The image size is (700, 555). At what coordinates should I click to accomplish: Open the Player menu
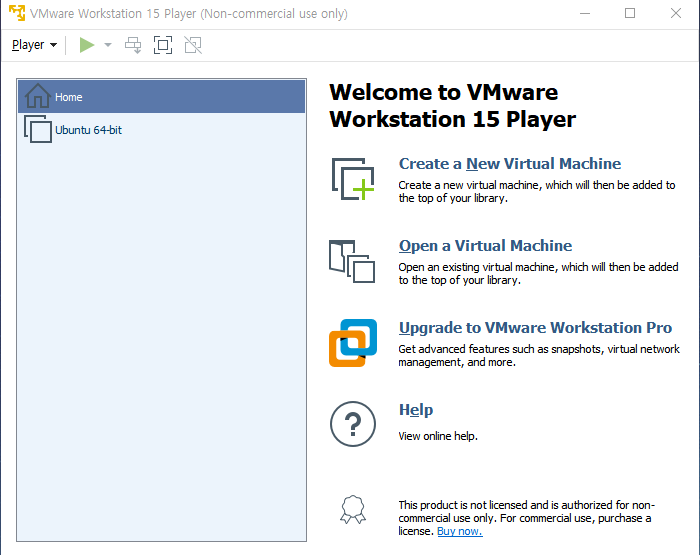tap(34, 45)
